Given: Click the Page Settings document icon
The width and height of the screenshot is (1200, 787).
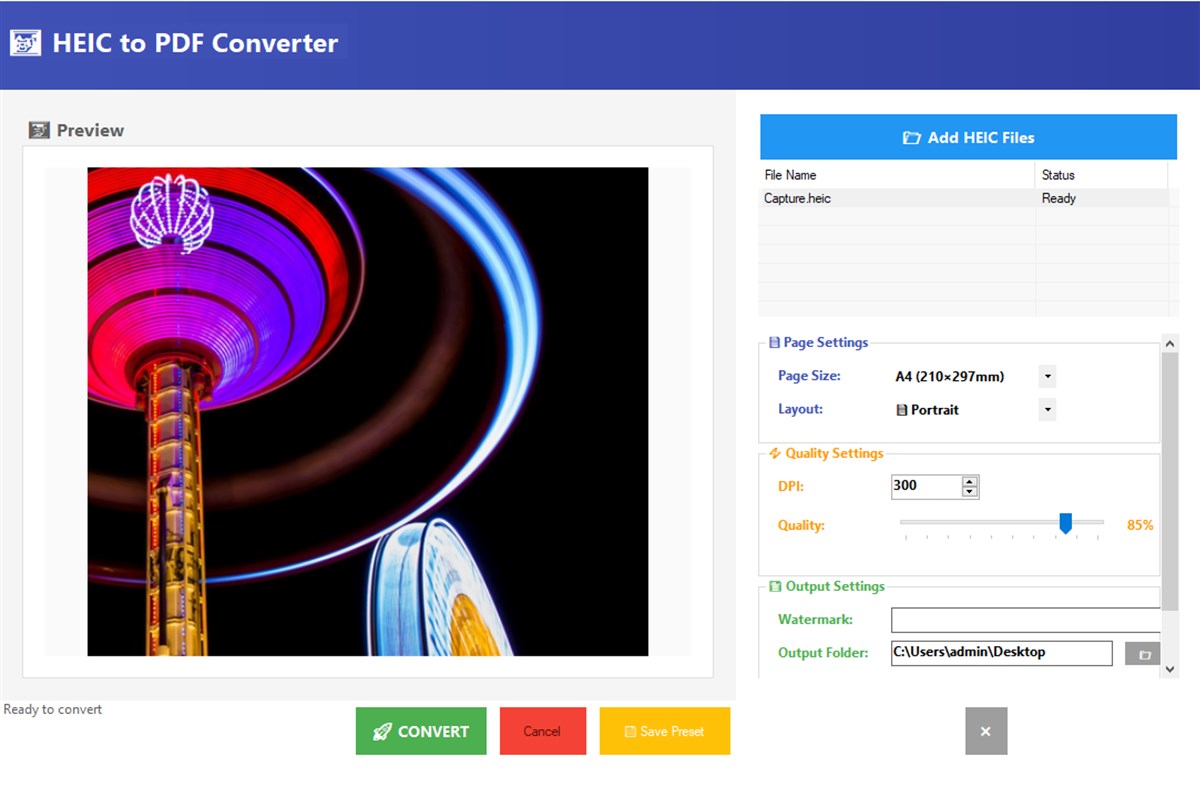Looking at the screenshot, I should pyautogui.click(x=775, y=342).
